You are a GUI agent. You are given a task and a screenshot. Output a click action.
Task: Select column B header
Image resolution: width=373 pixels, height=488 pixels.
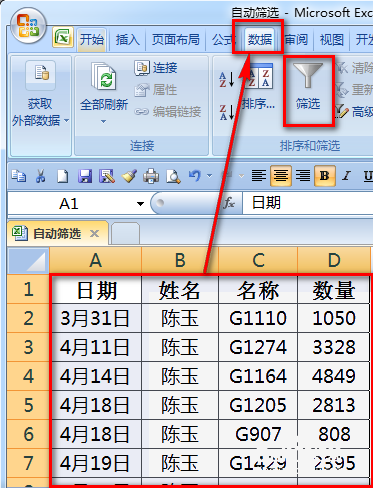click(x=180, y=261)
